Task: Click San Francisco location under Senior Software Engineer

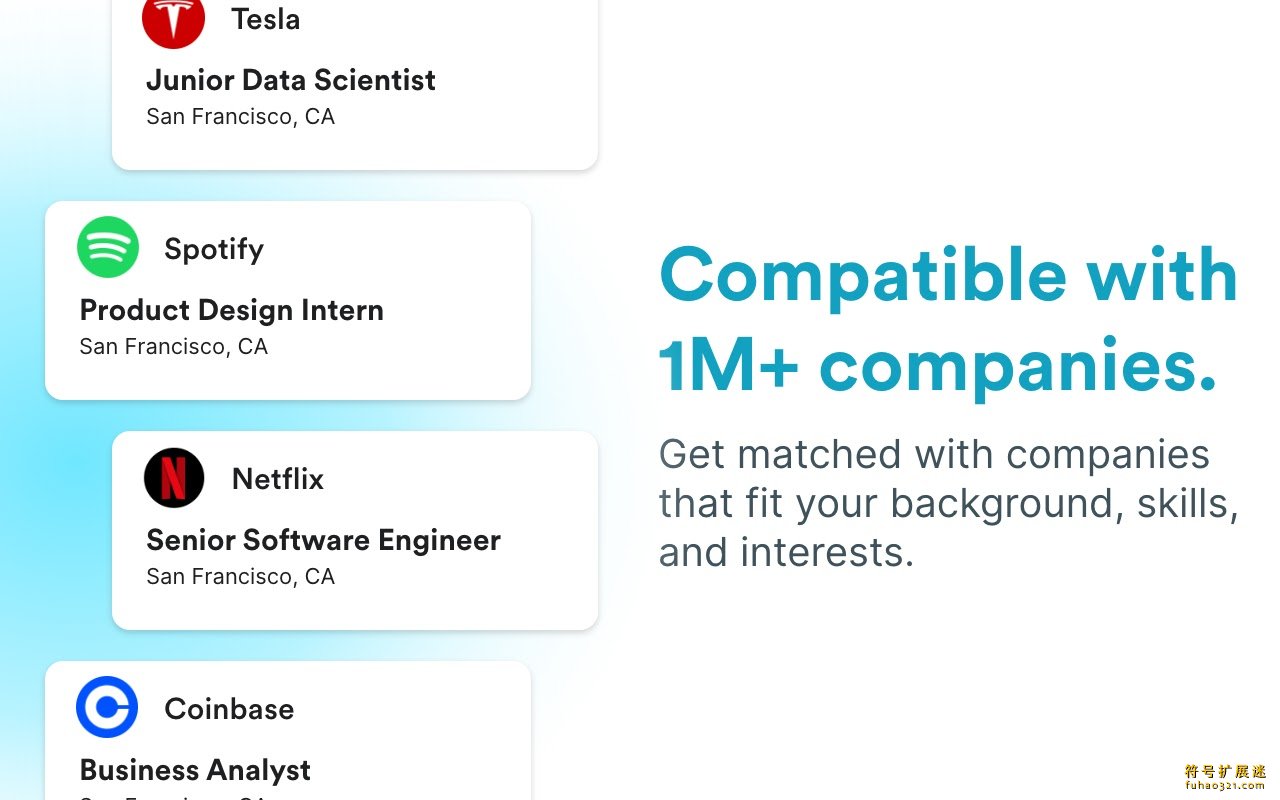Action: 240,577
